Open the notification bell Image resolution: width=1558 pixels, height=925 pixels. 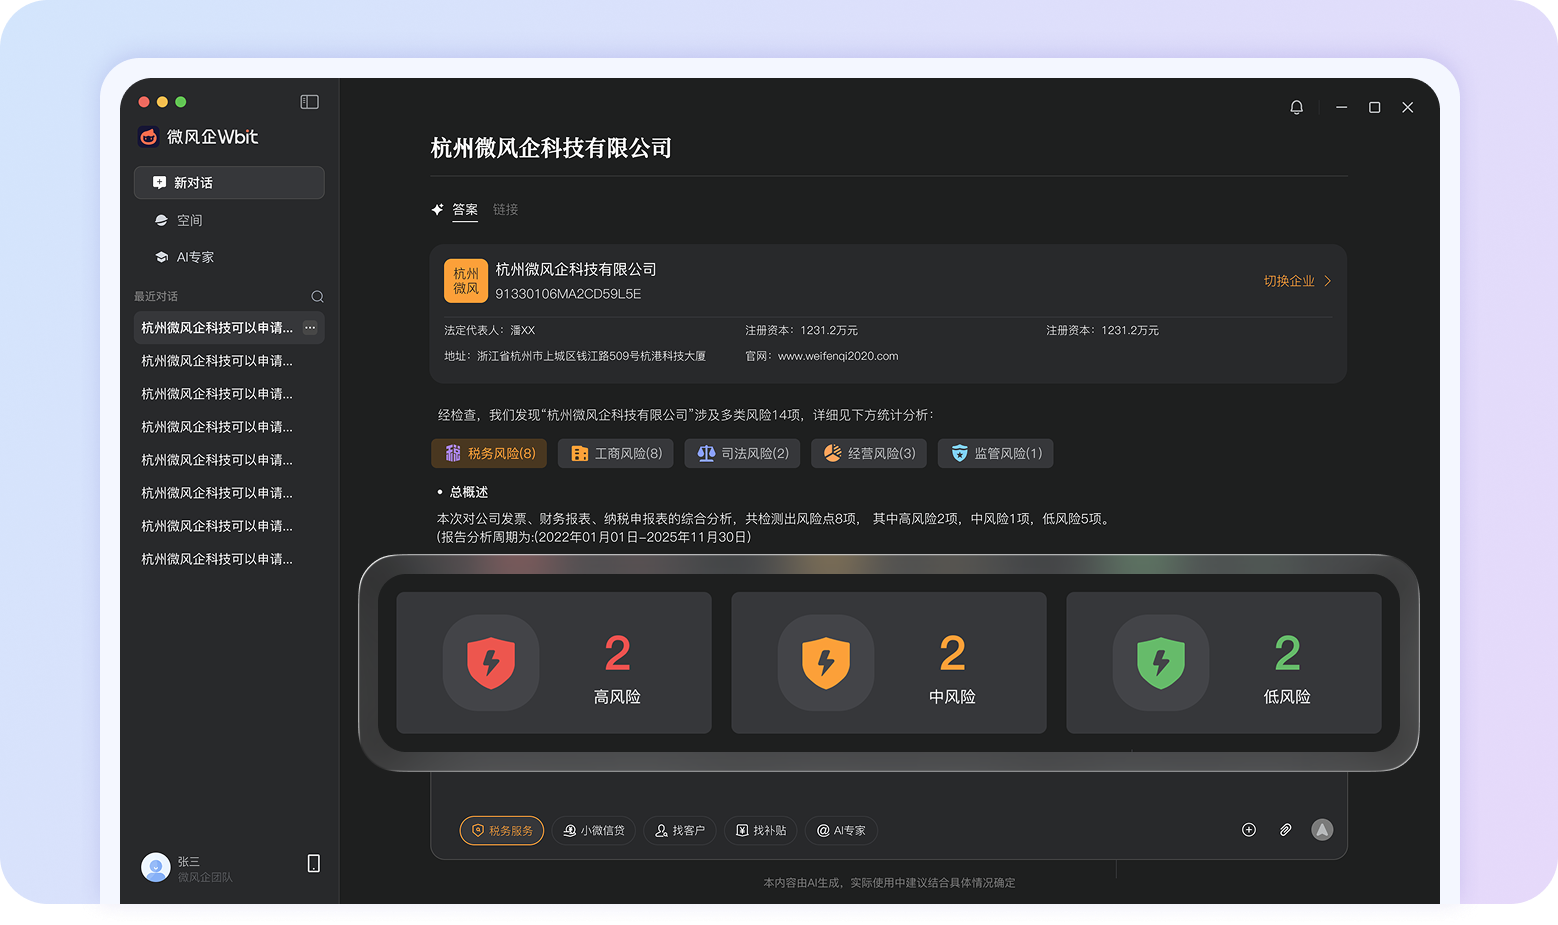point(1297,107)
